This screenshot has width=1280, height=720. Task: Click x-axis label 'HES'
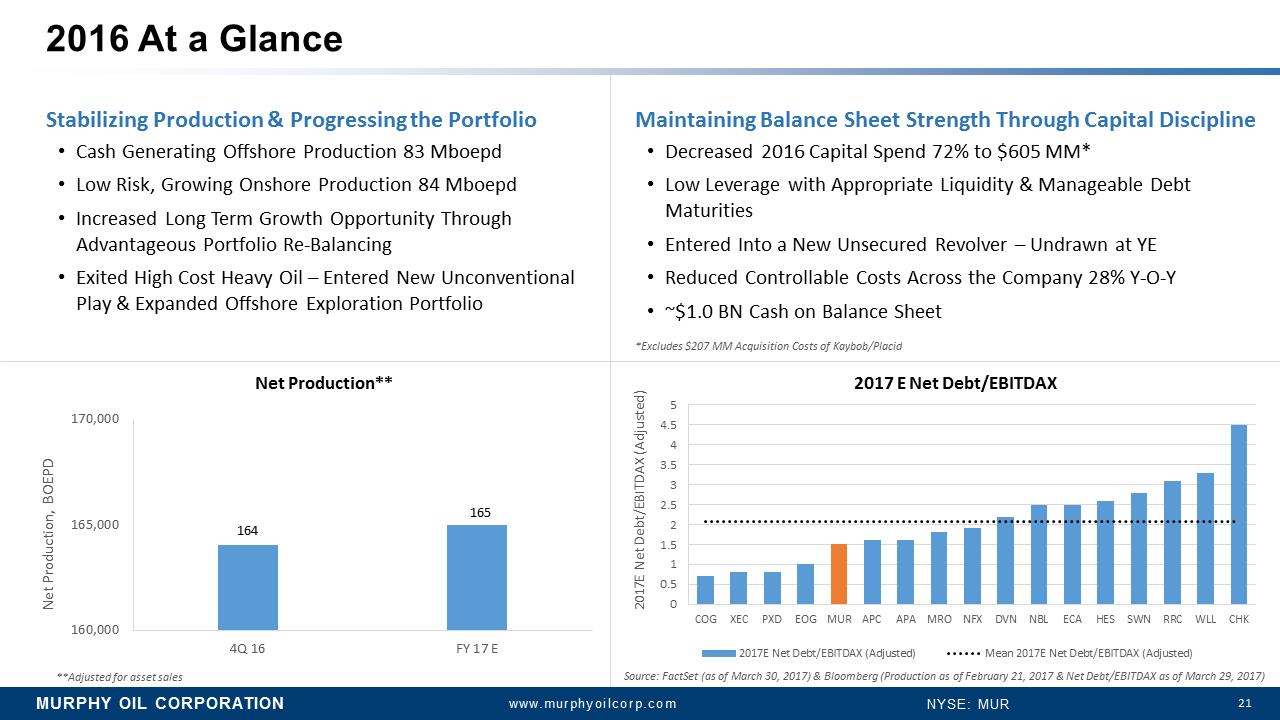(x=1106, y=620)
